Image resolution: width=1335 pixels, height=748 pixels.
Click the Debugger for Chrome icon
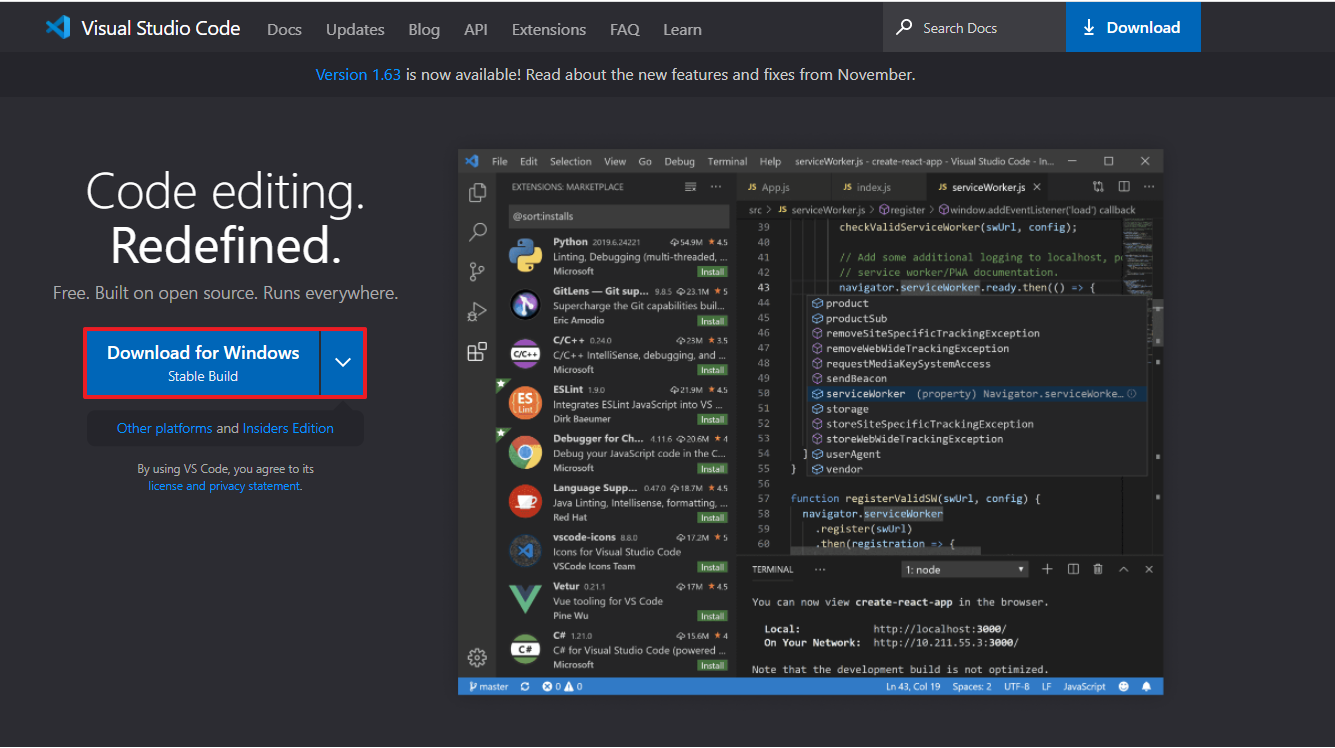(x=525, y=452)
